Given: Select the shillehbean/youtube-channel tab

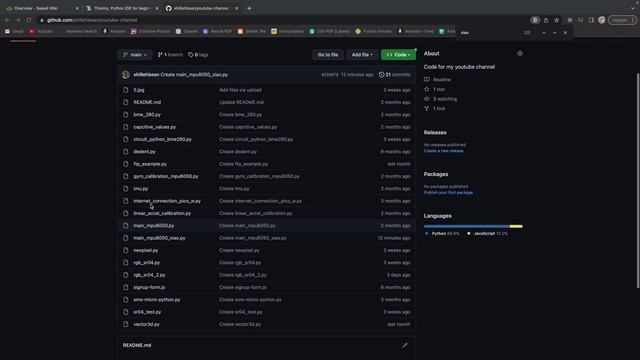Looking at the screenshot, I should 201,8.
